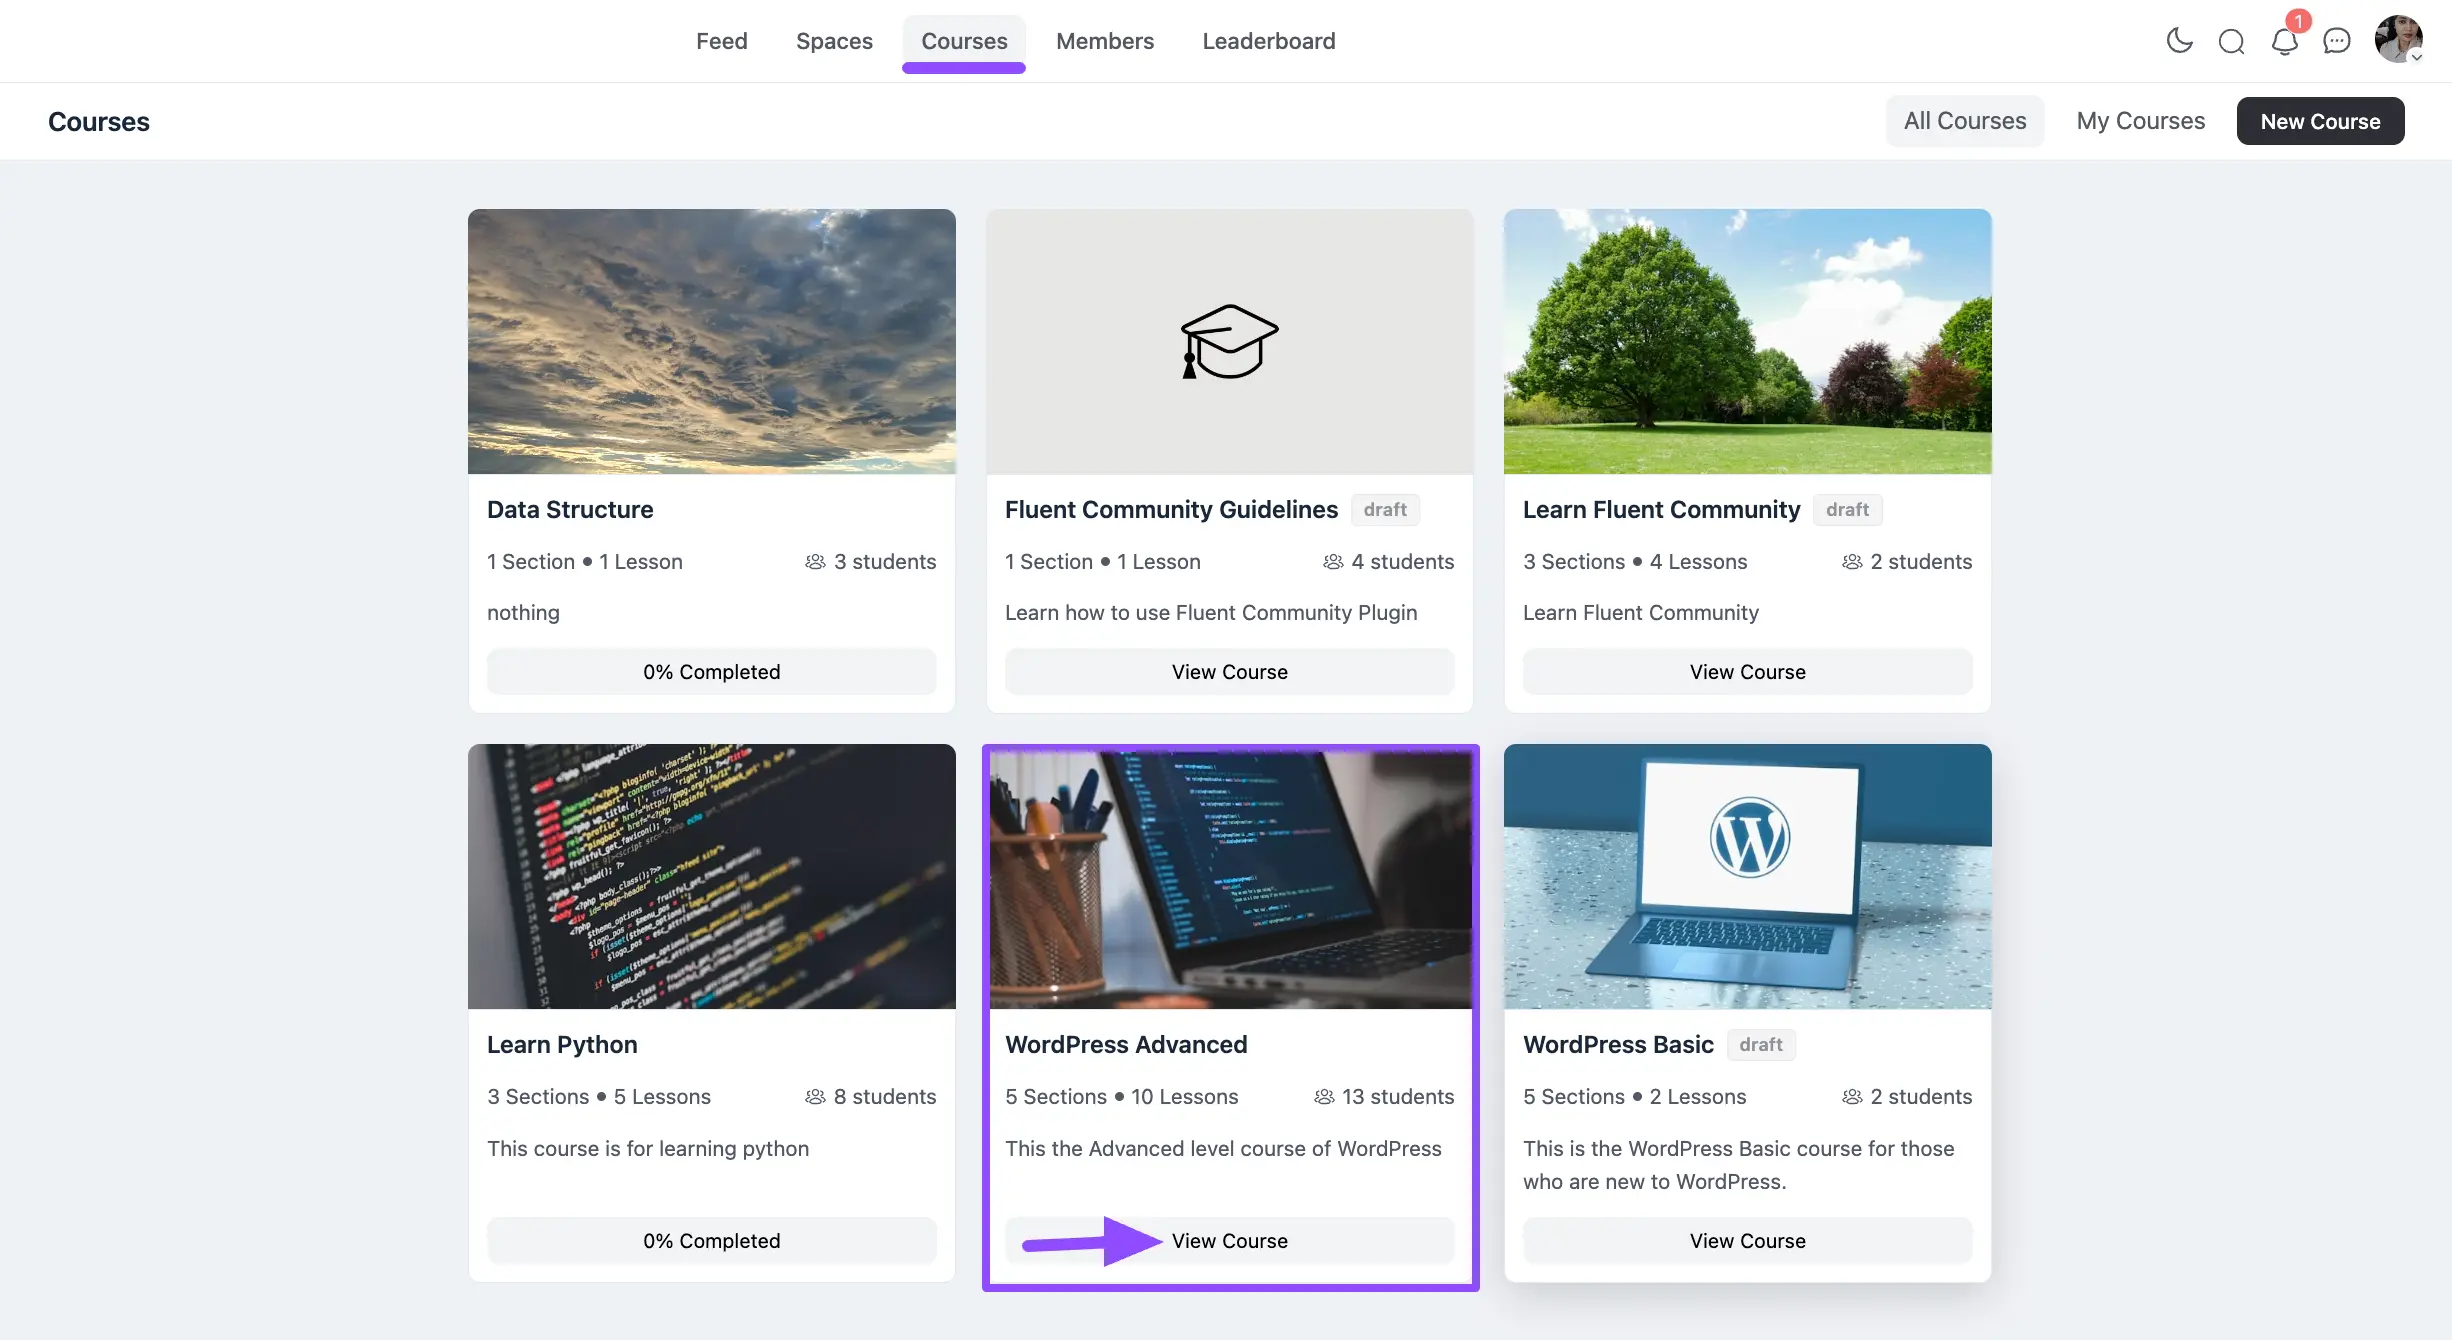
Task: Open WordPress Advanced laptop thumbnail
Action: coord(1230,880)
